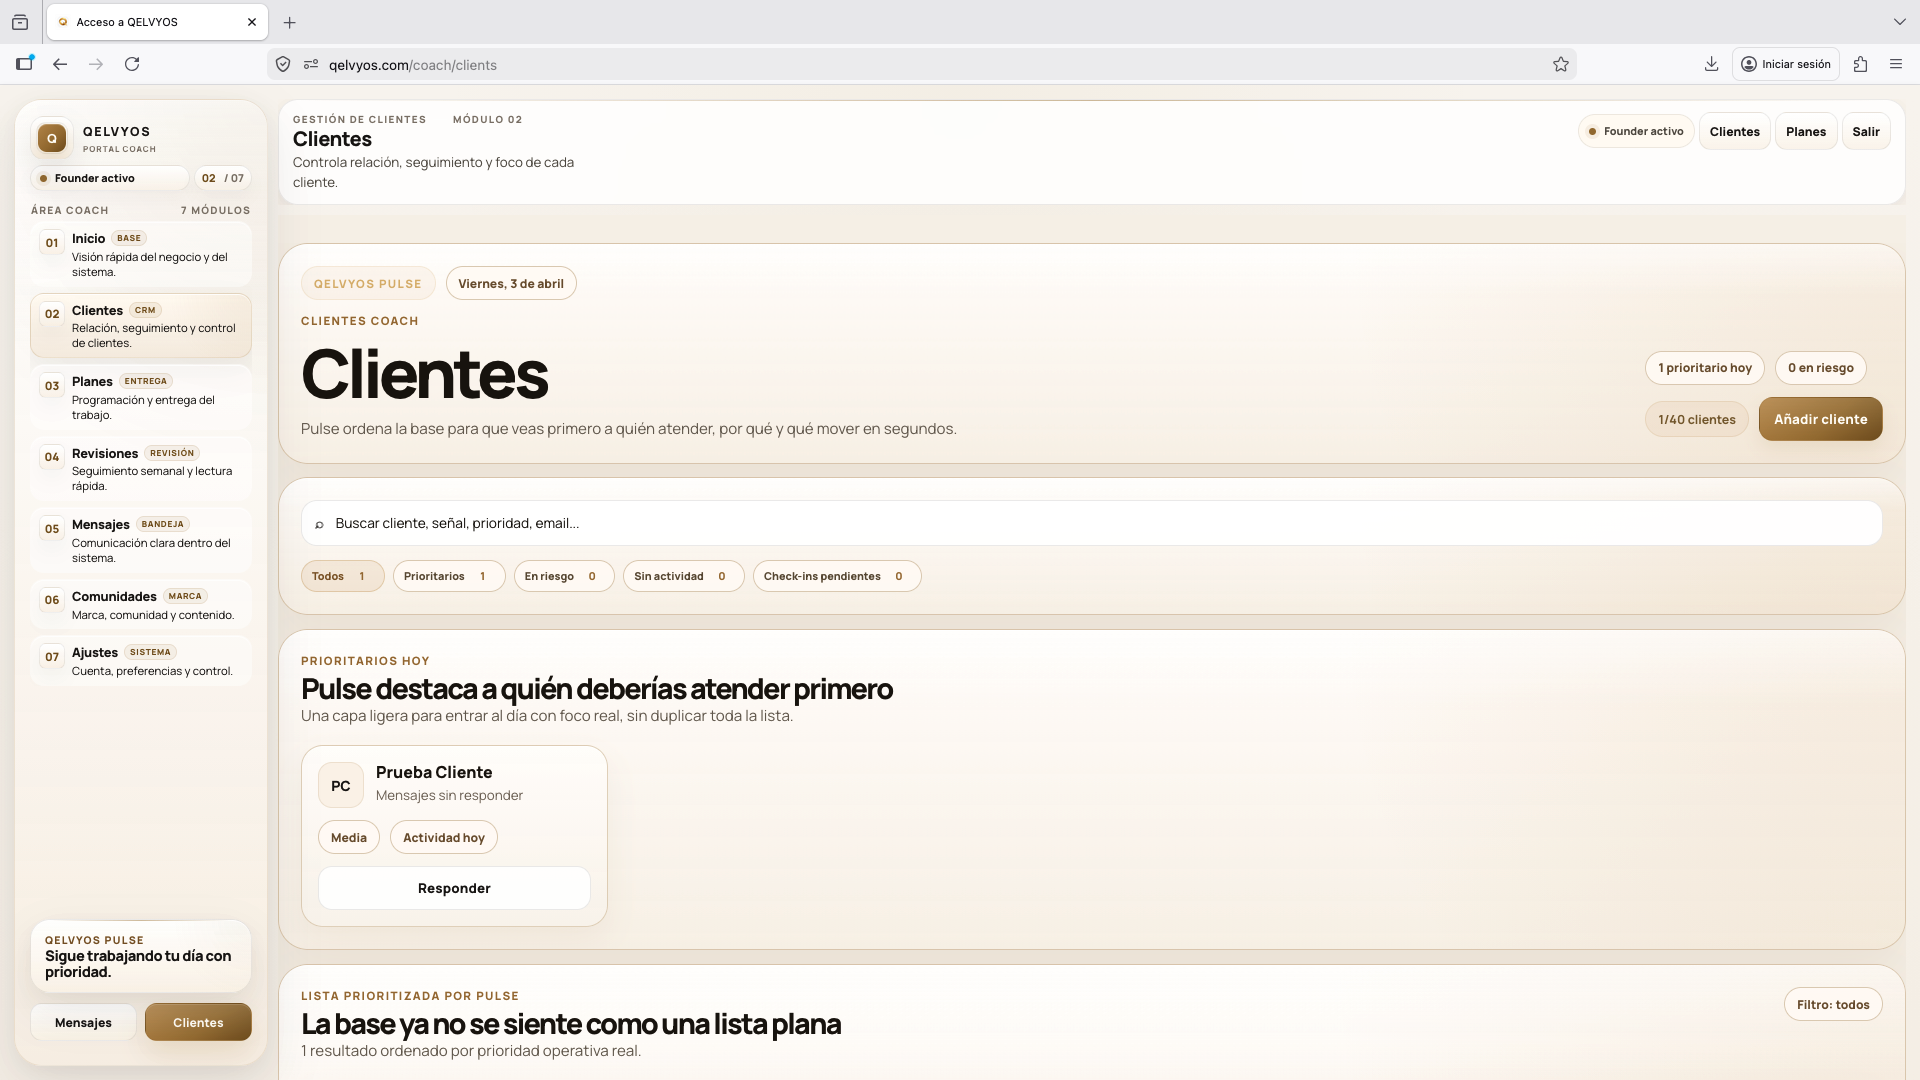Open the Filtro: todos selector
Viewport: 1920px width, 1080px height.
click(x=1832, y=1005)
